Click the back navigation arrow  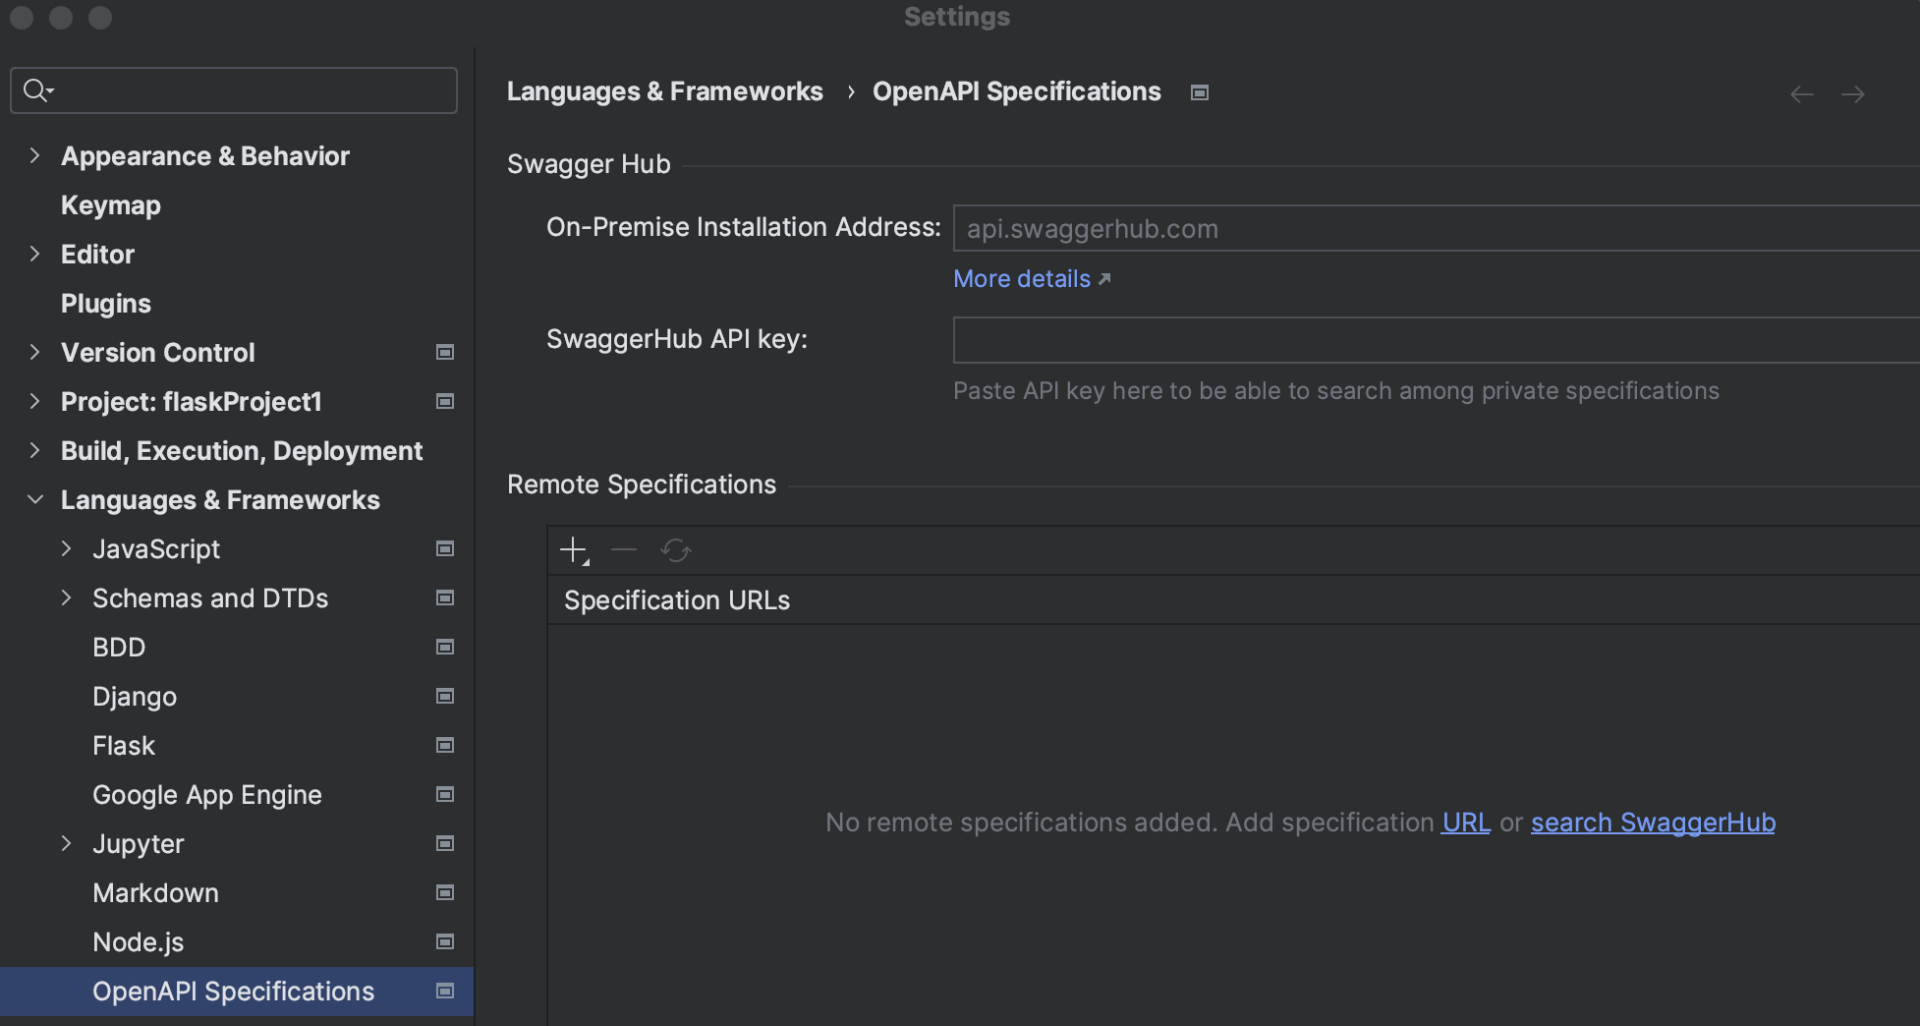1801,94
